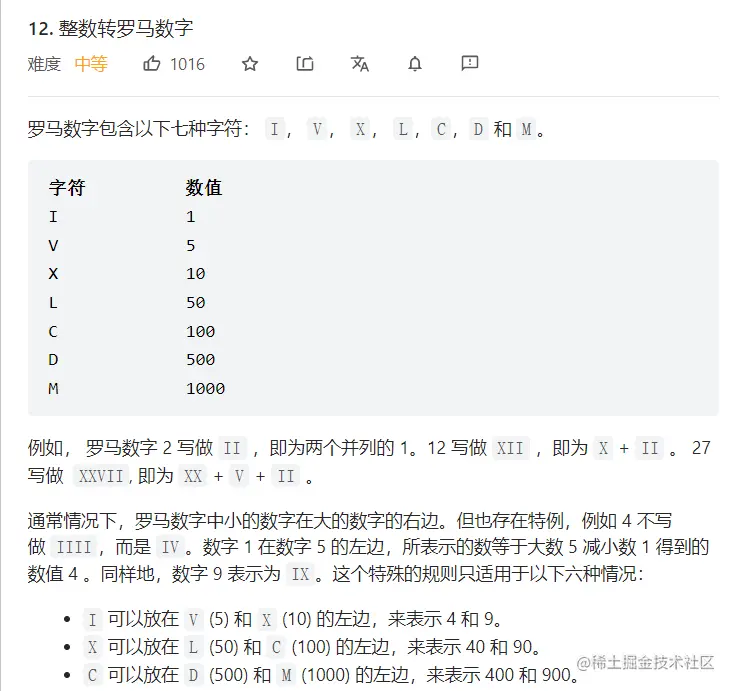Click the bell notification icon
Image resolution: width=734 pixels, height=691 pixels.
(415, 64)
